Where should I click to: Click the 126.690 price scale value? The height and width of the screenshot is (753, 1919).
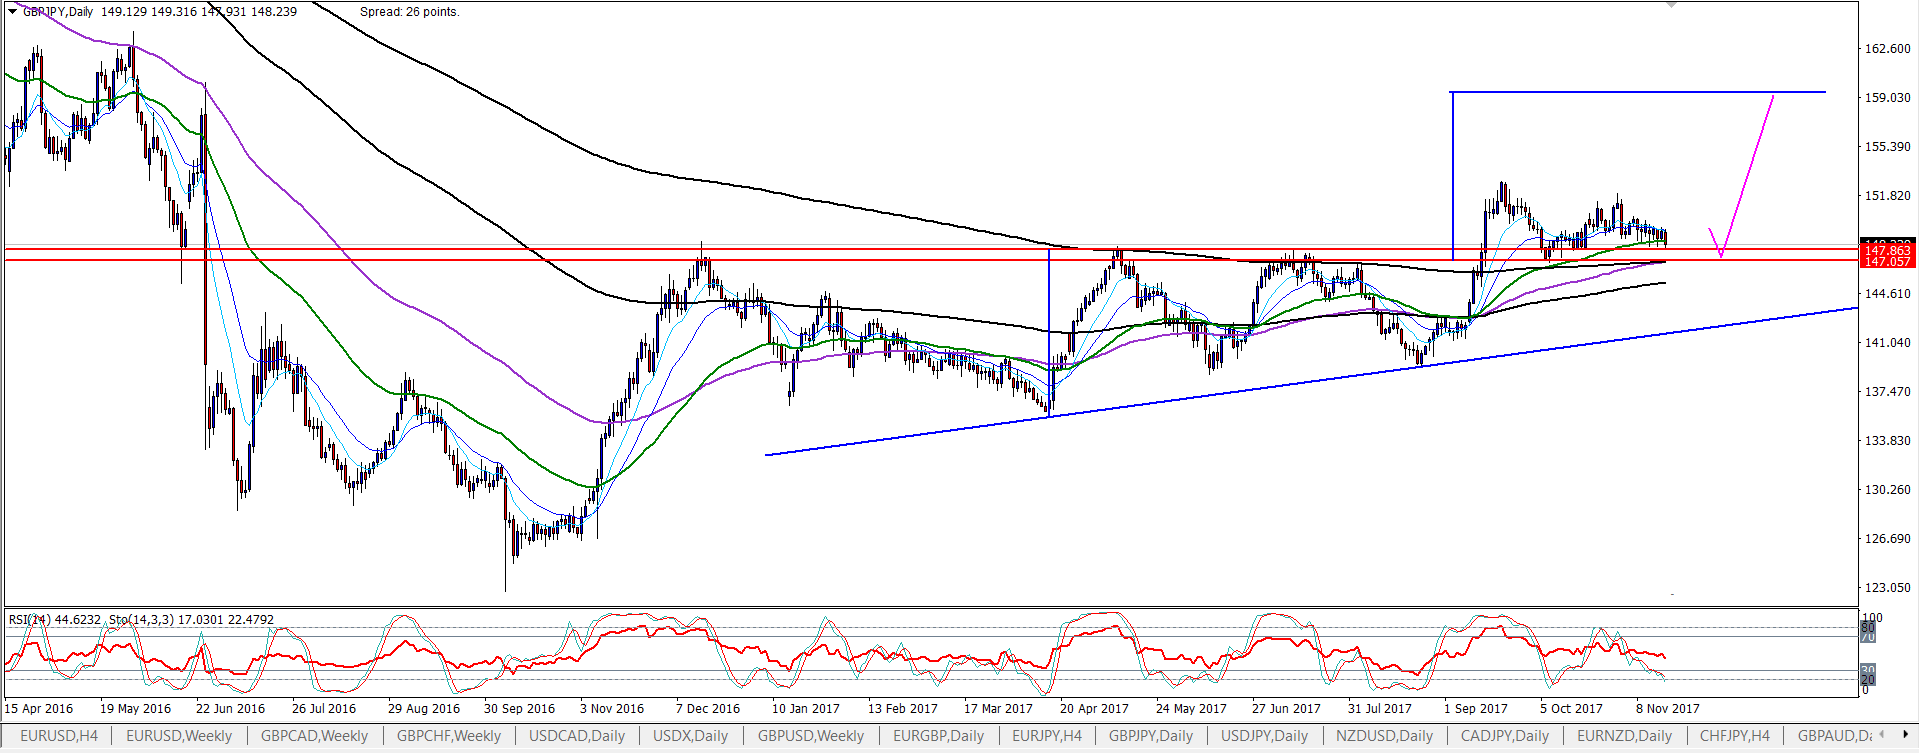(x=1888, y=539)
